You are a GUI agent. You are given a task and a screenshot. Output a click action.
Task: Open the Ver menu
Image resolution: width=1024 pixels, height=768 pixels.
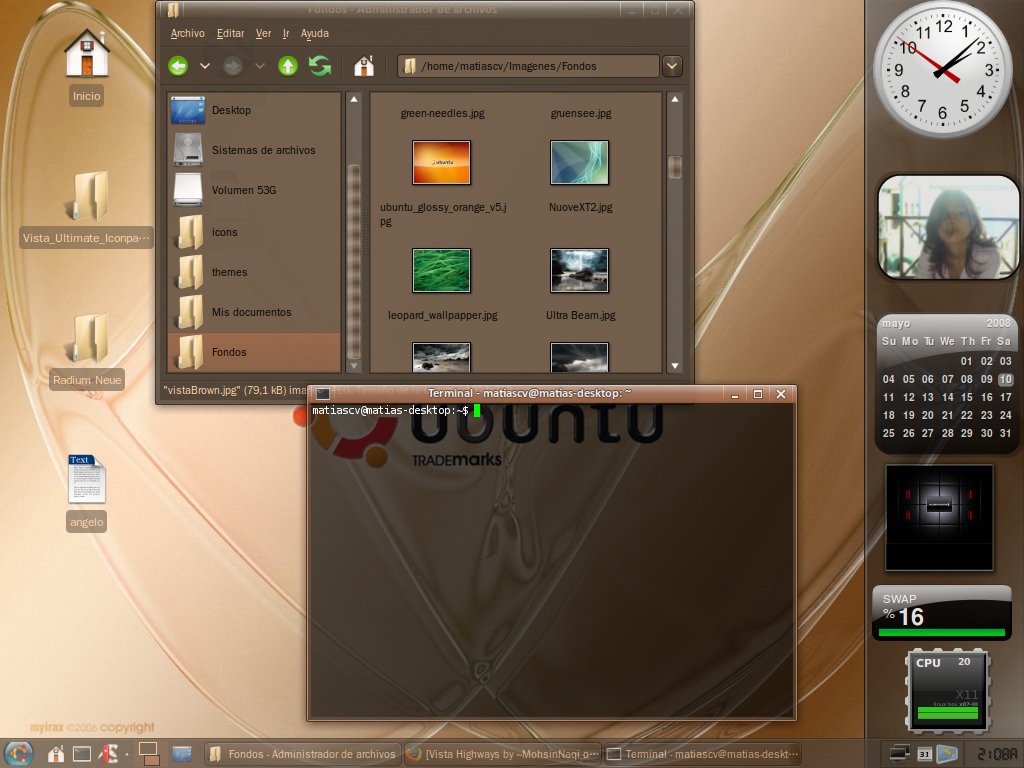click(263, 33)
